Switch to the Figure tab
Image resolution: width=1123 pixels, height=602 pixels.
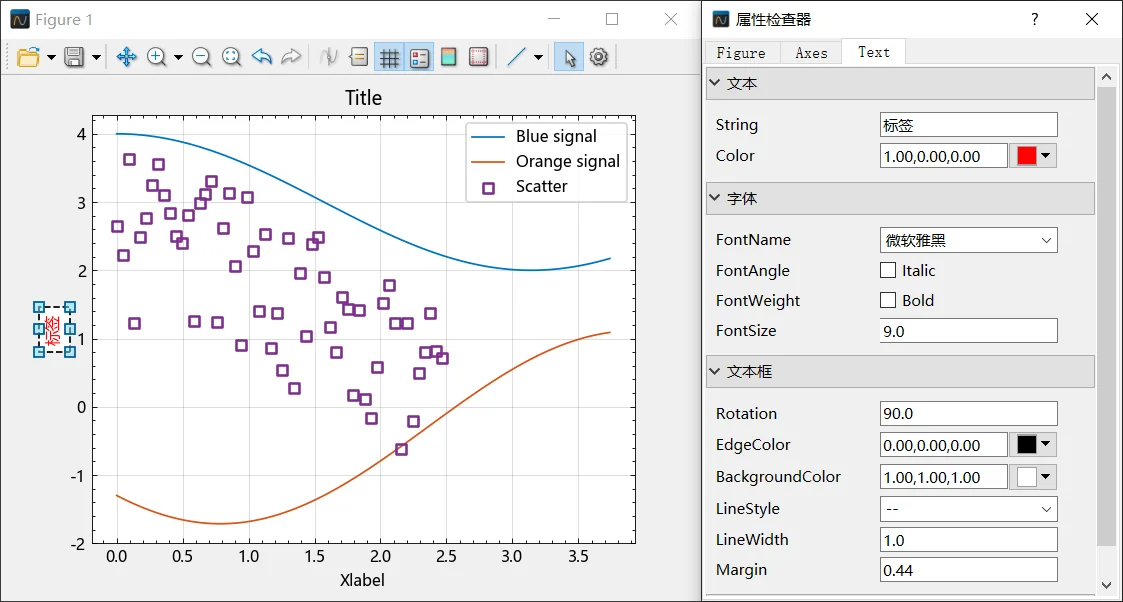(741, 53)
